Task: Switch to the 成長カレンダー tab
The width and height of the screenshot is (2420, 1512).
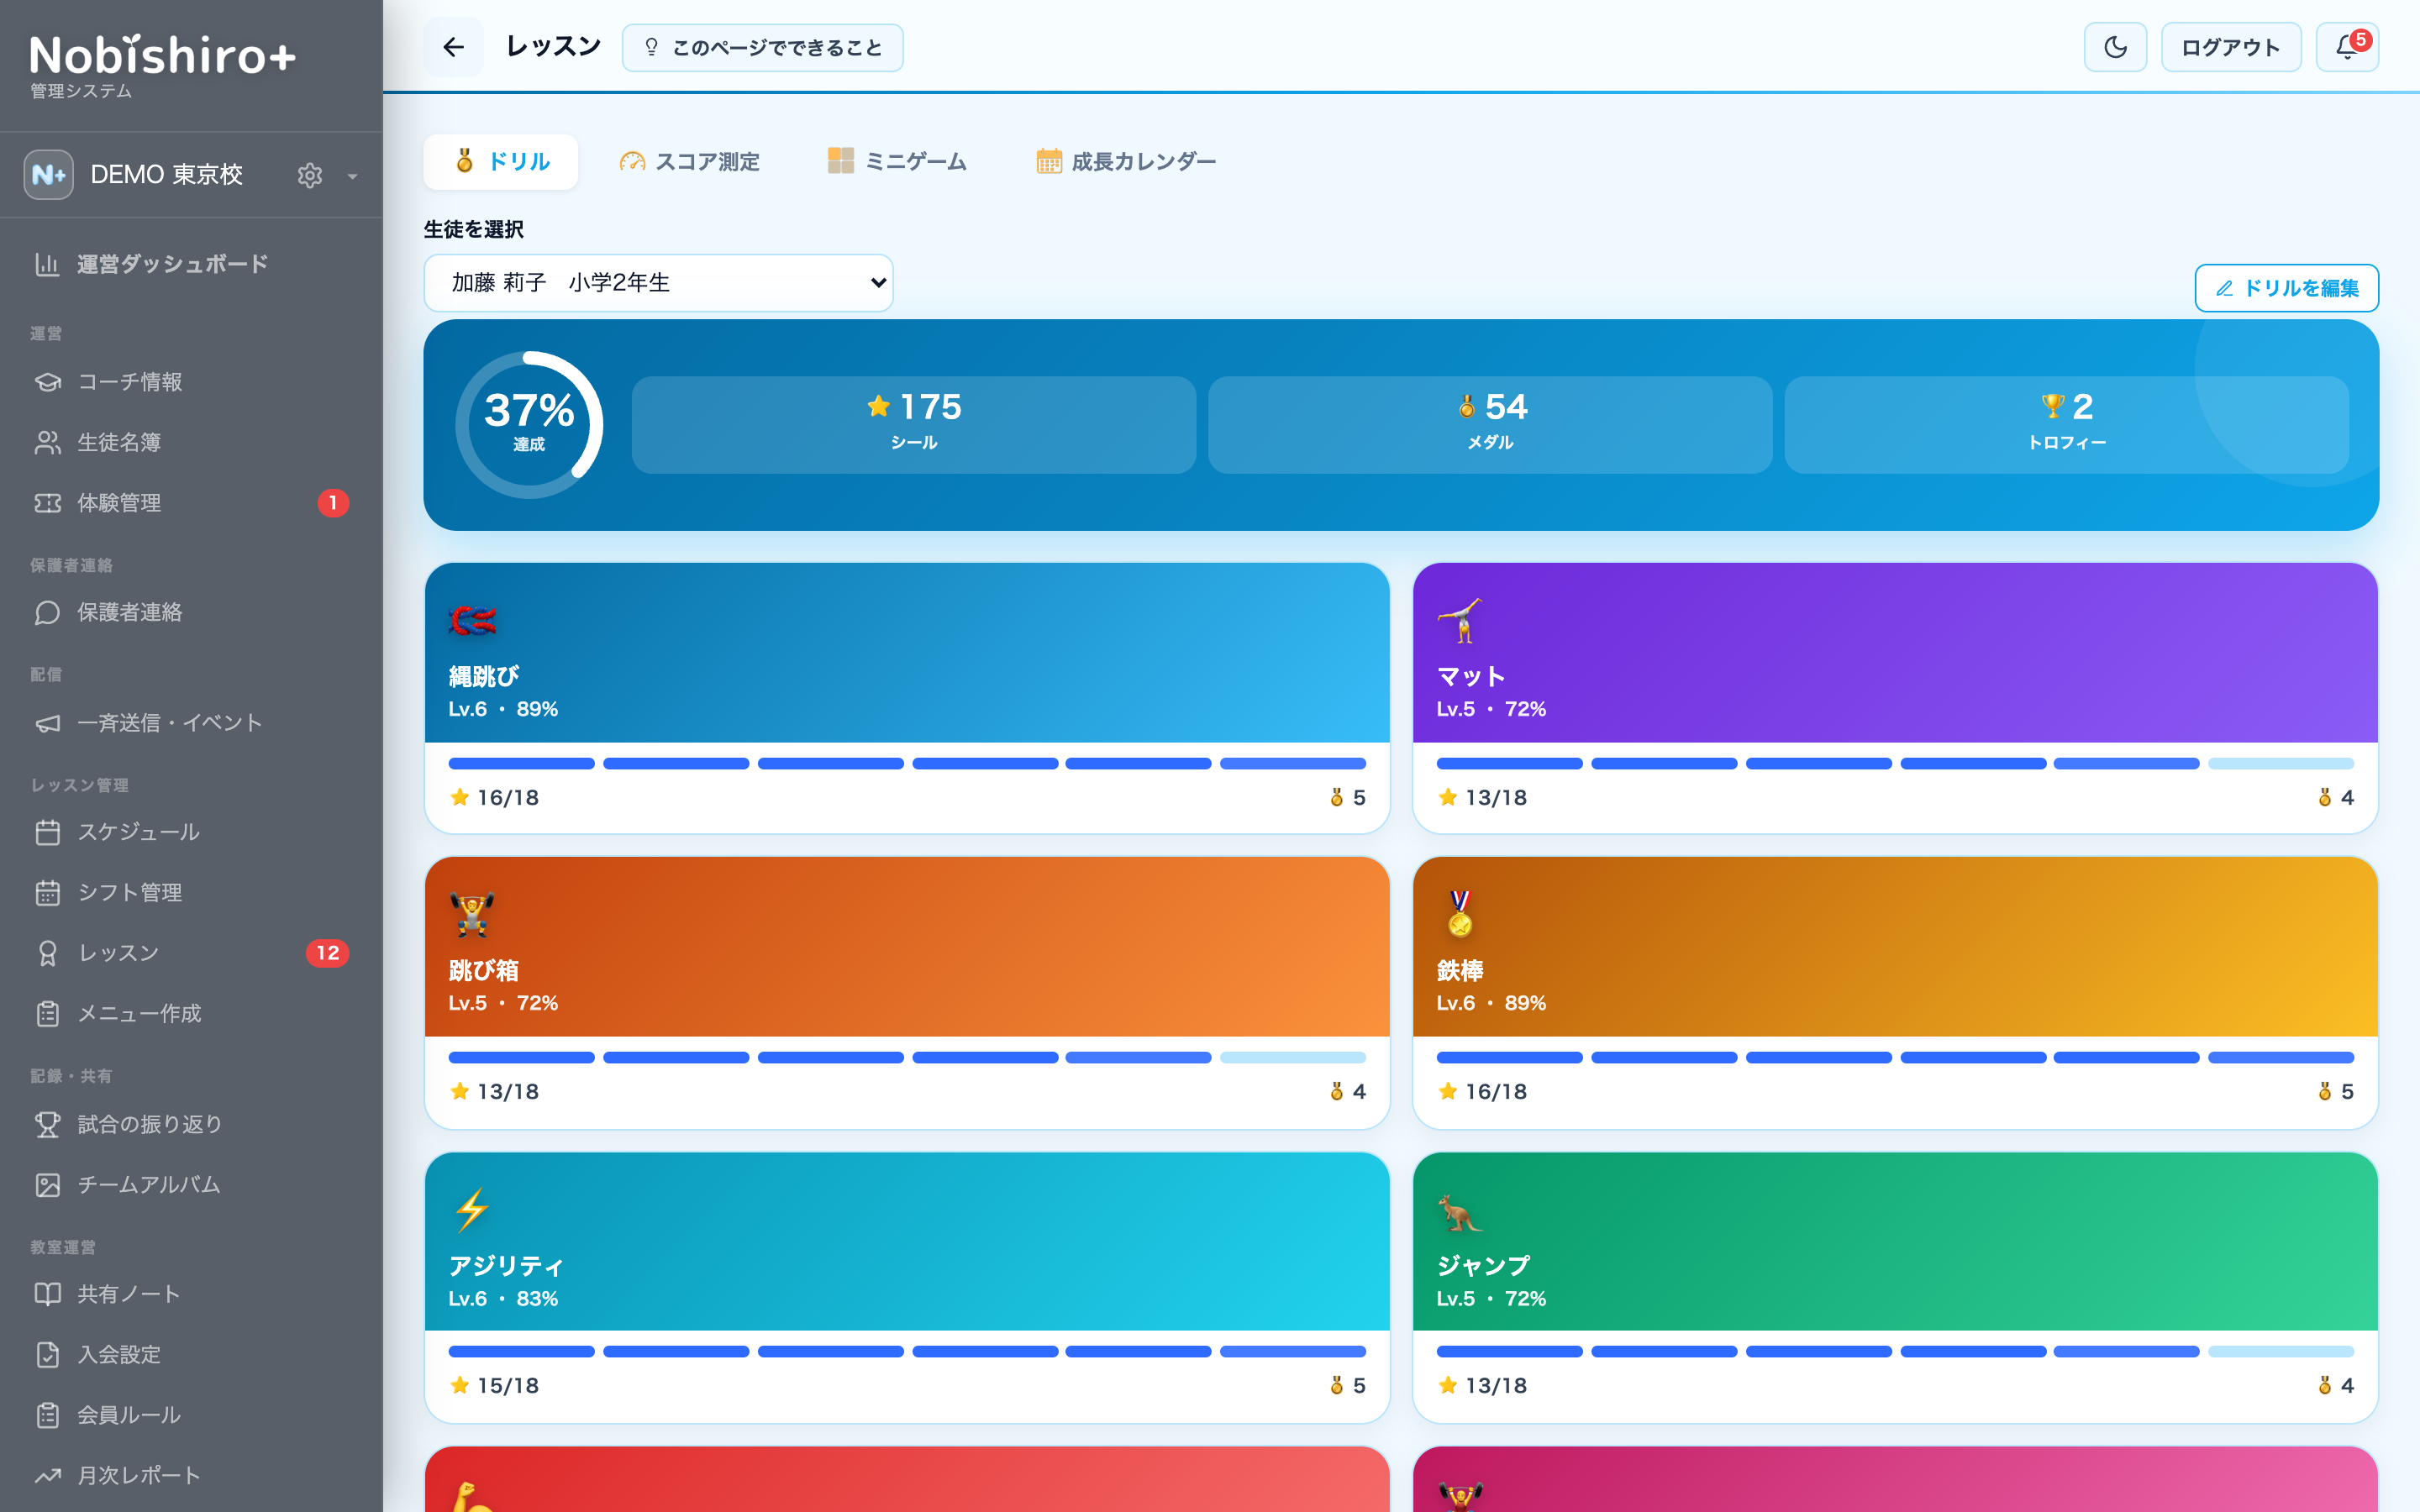Action: click(x=1126, y=161)
